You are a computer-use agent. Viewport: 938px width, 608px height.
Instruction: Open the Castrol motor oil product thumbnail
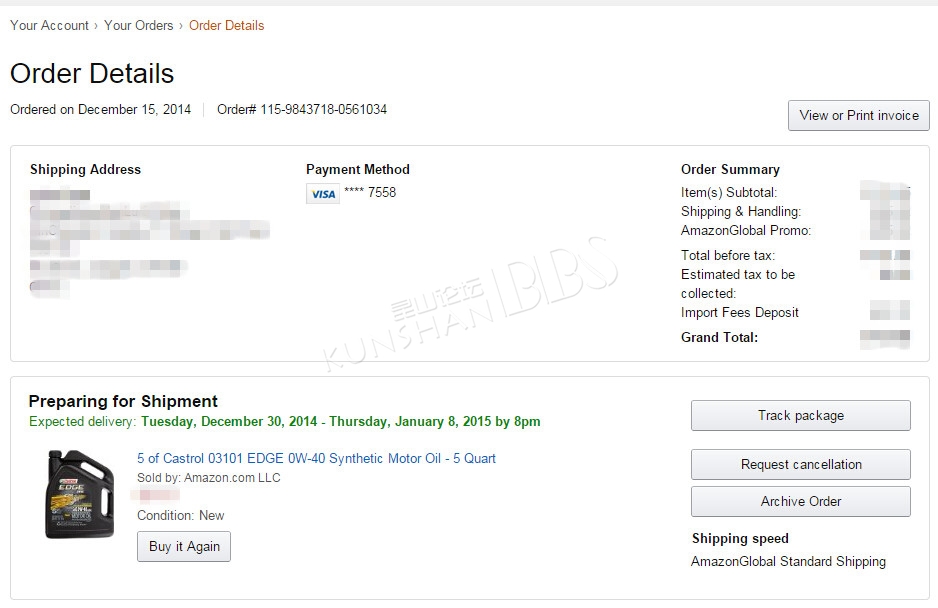tap(80, 494)
